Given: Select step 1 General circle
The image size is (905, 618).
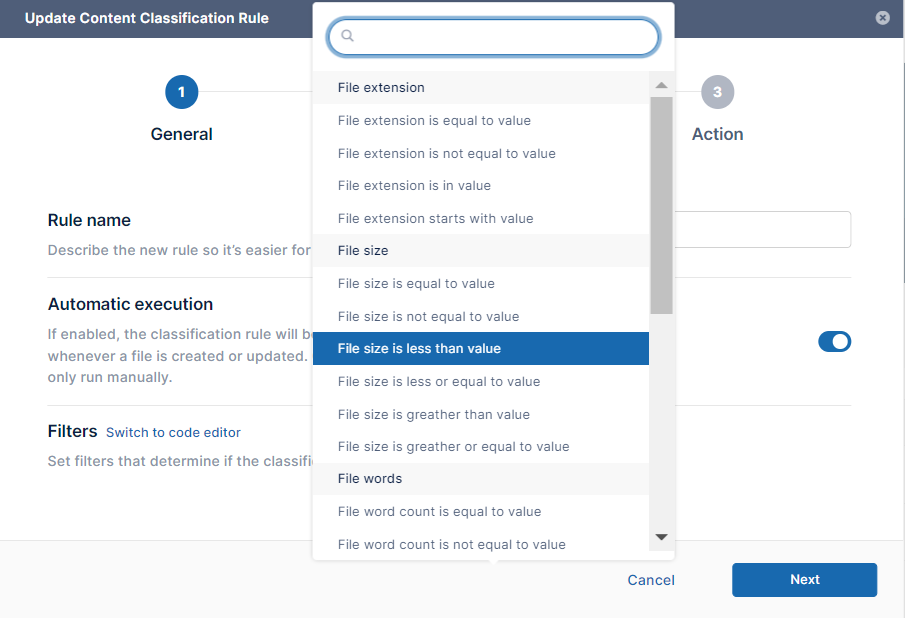Looking at the screenshot, I should coord(181,92).
